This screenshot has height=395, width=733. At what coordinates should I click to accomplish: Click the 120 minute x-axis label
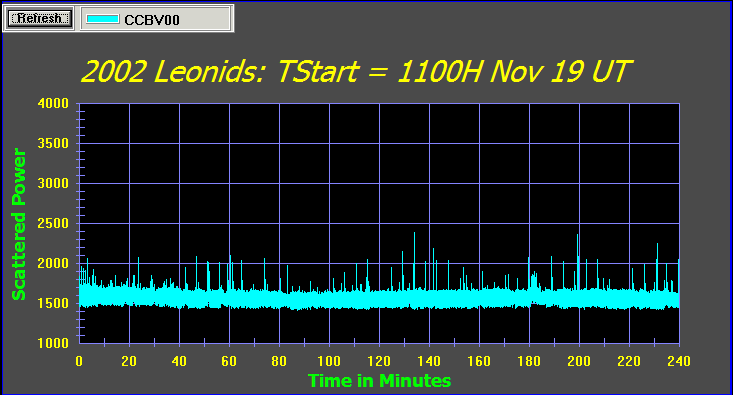(379, 361)
